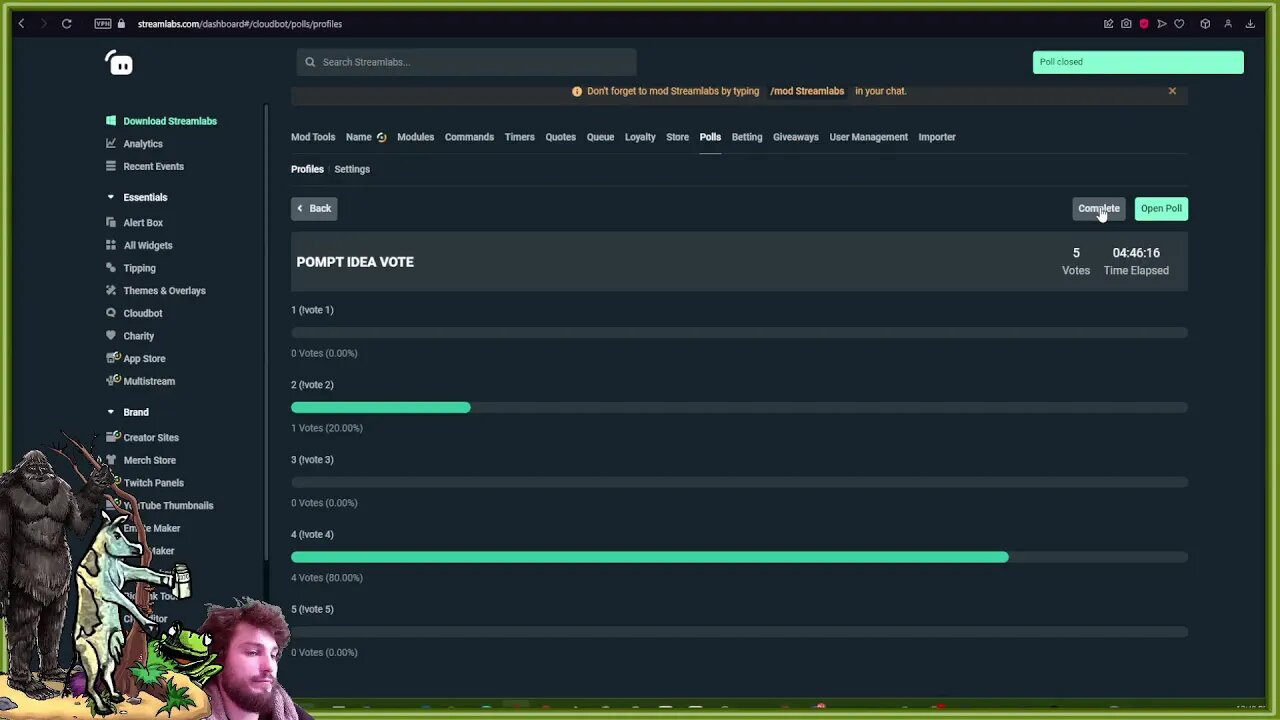Click the Open Poll button
The height and width of the screenshot is (720, 1280).
coord(1161,208)
